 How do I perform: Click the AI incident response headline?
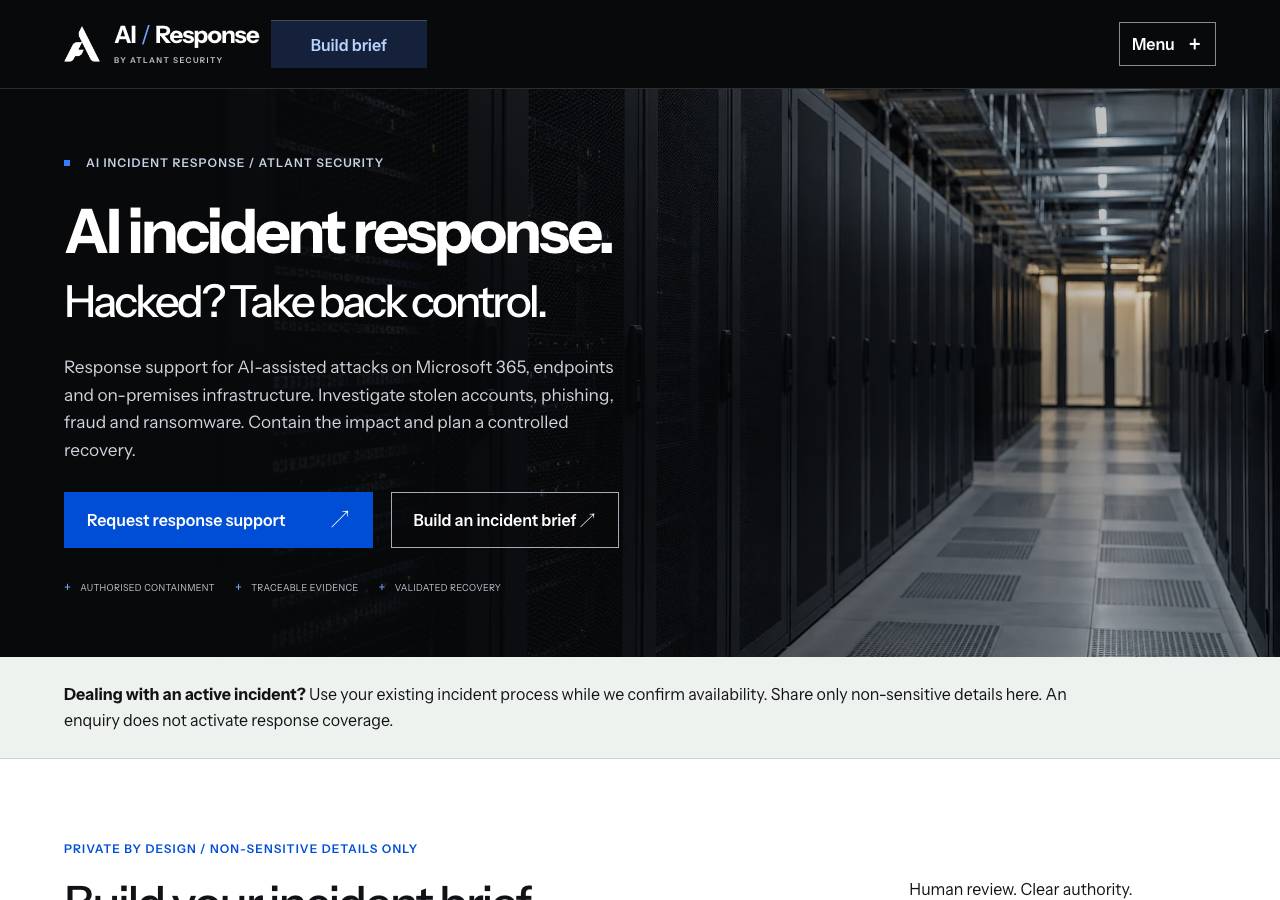pyautogui.click(x=338, y=232)
